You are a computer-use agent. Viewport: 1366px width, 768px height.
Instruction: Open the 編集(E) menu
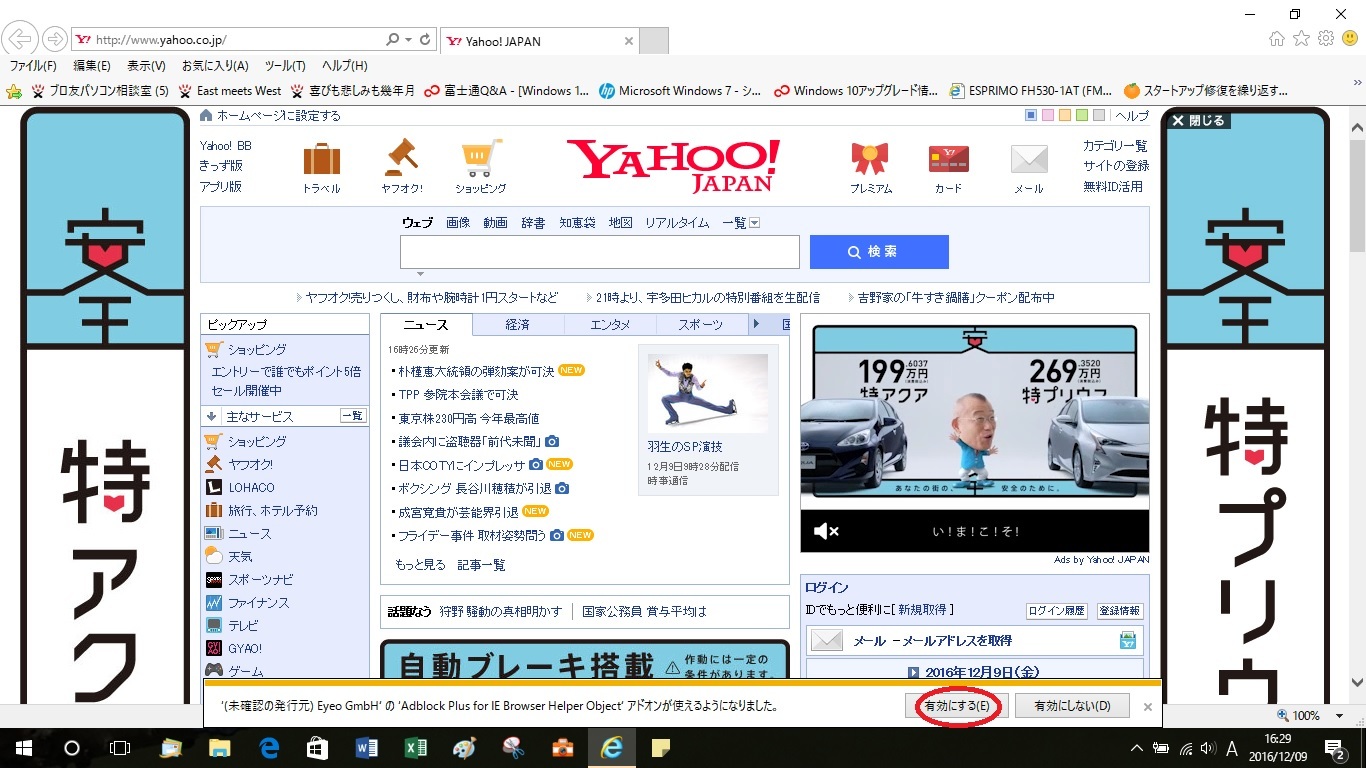92,66
